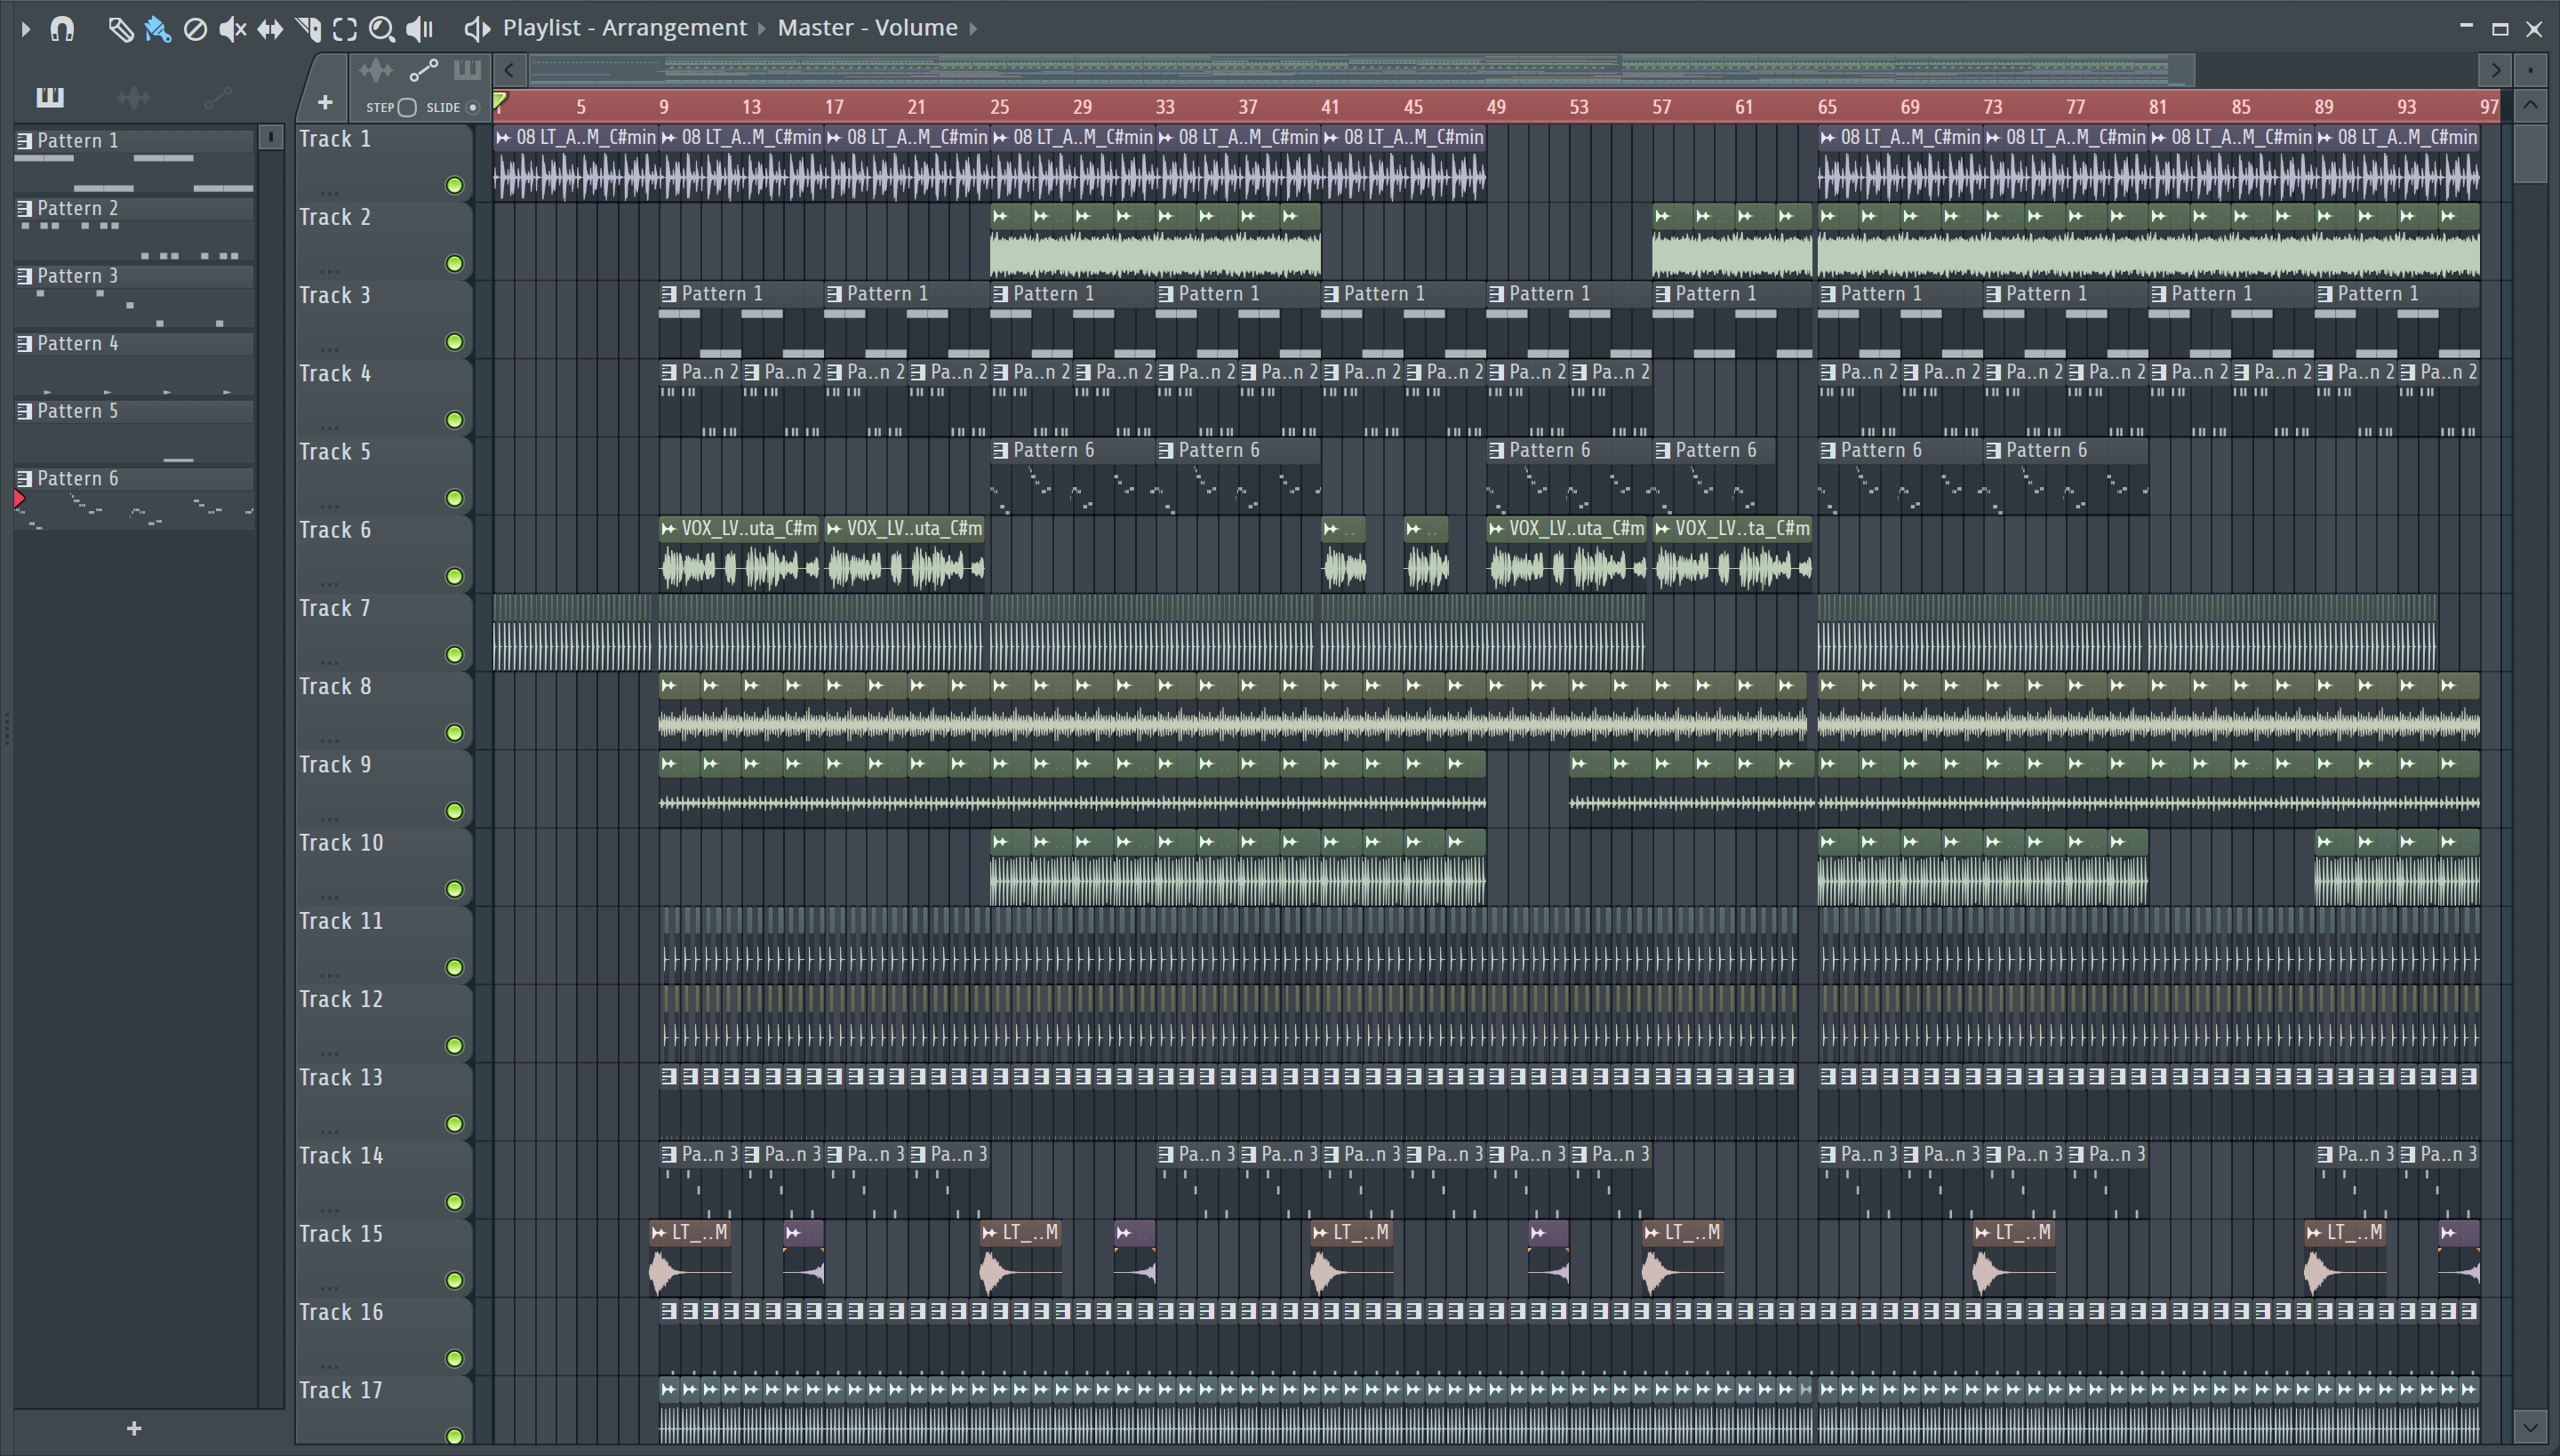Viewport: 2560px width, 1456px height.
Task: Toggle the STEP checkbox
Action: [x=407, y=107]
